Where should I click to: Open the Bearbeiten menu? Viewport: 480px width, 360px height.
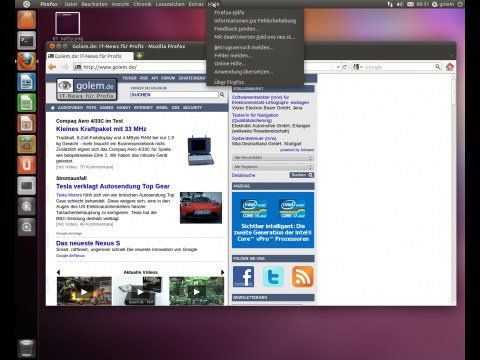[x=95, y=4]
